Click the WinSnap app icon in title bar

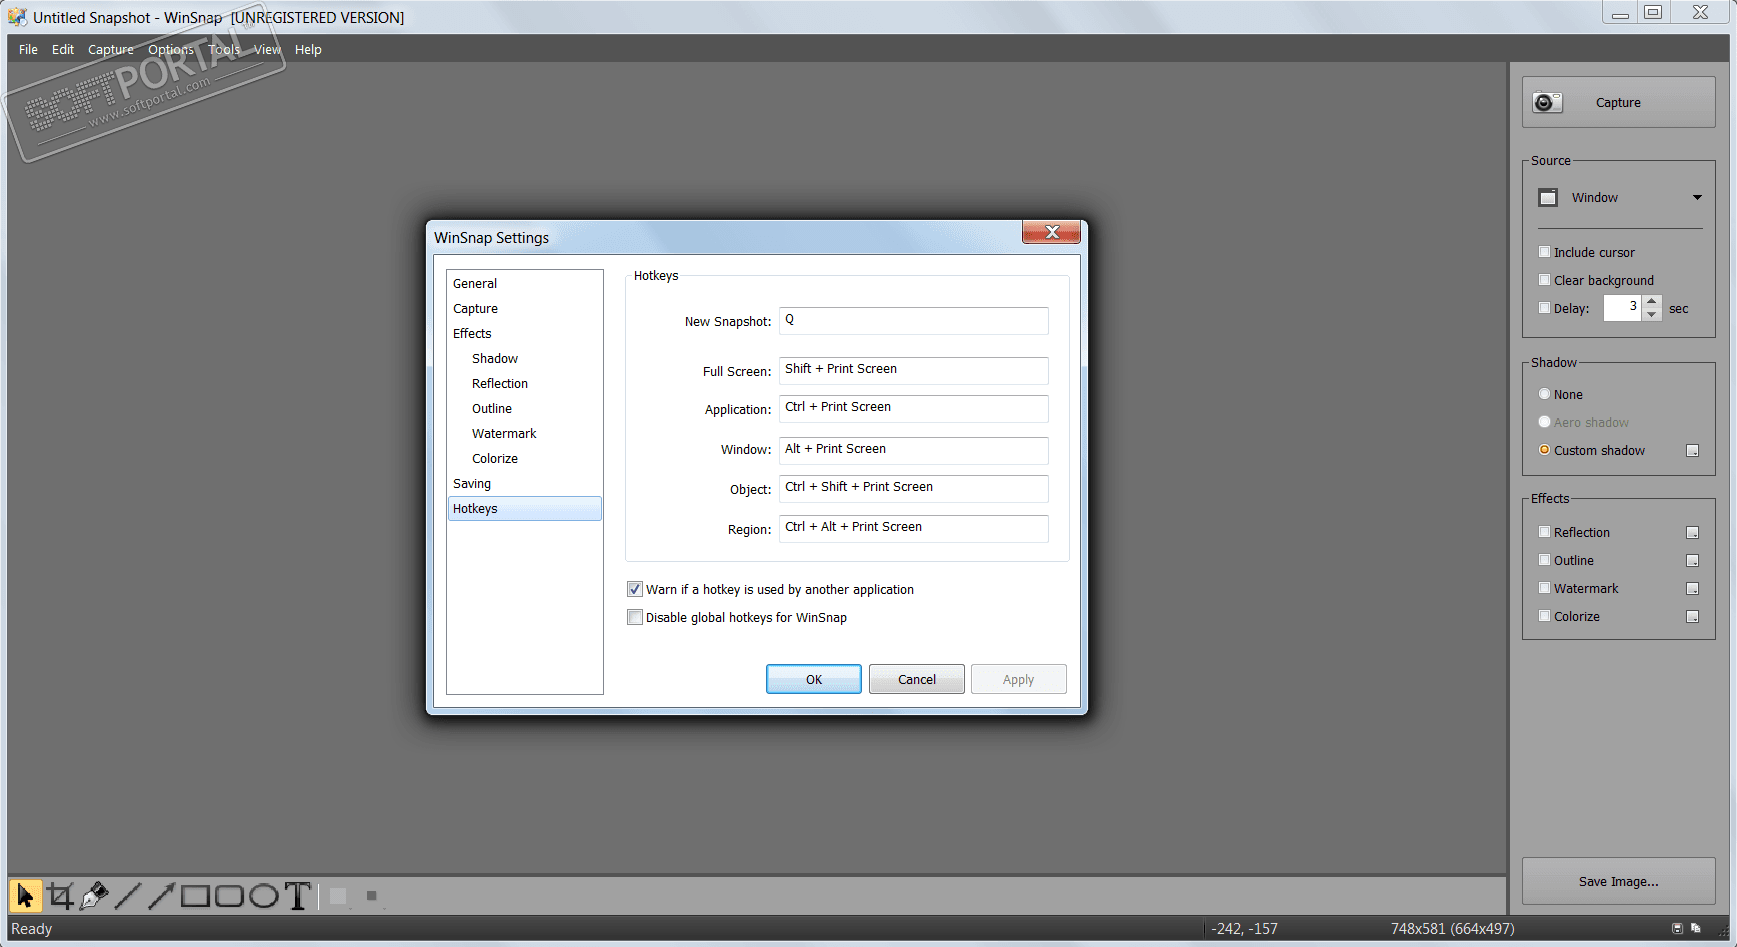tap(17, 17)
